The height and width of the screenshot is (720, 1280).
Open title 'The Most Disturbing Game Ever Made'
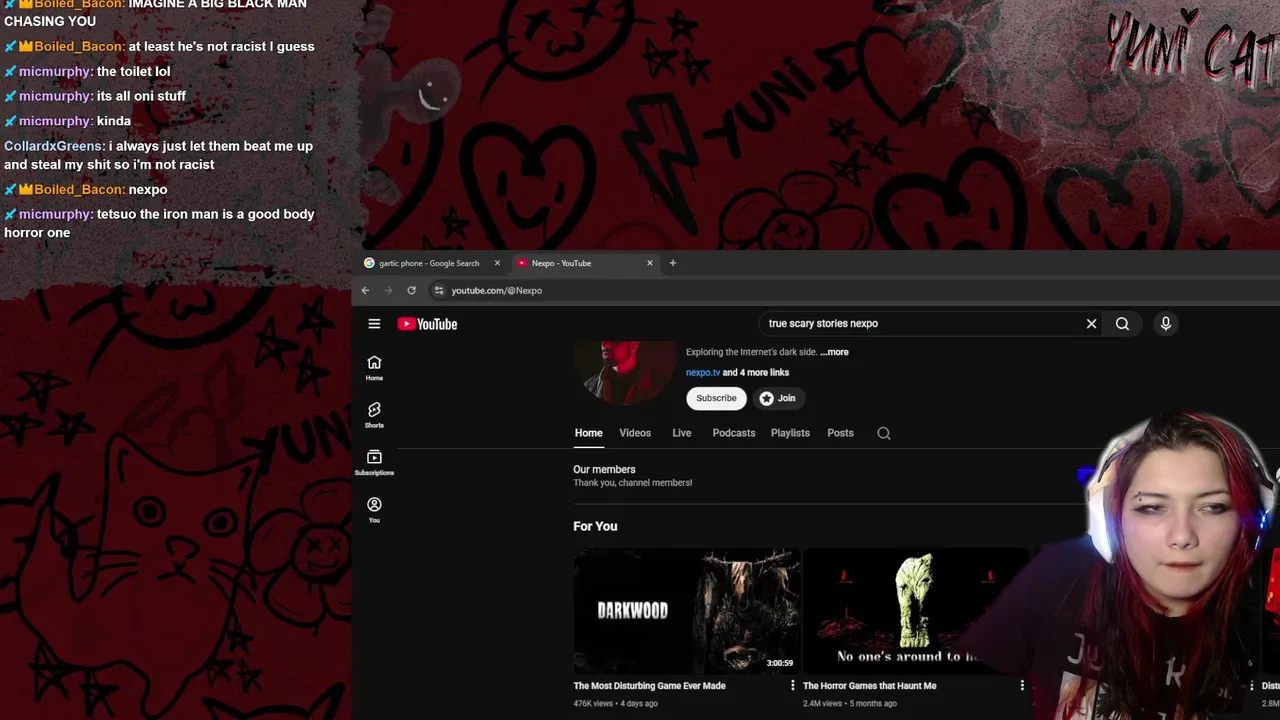click(649, 686)
